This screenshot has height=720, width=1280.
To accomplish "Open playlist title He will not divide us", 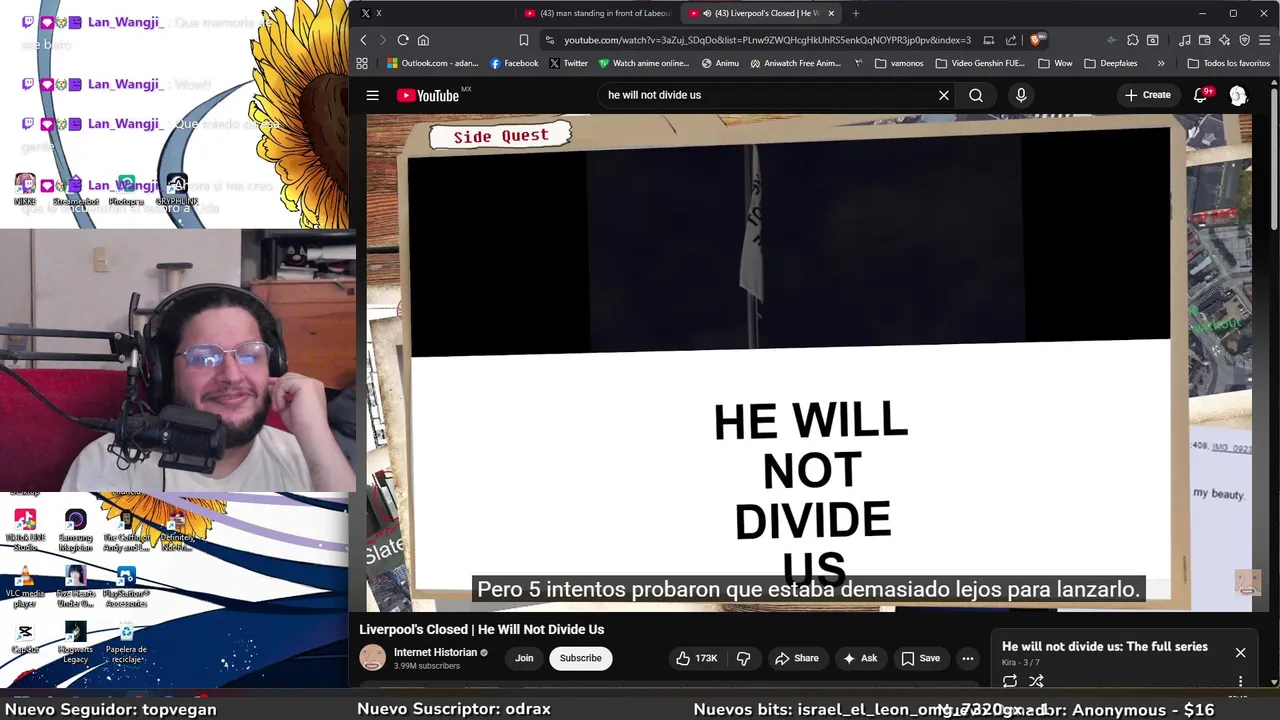I will click(1104, 646).
